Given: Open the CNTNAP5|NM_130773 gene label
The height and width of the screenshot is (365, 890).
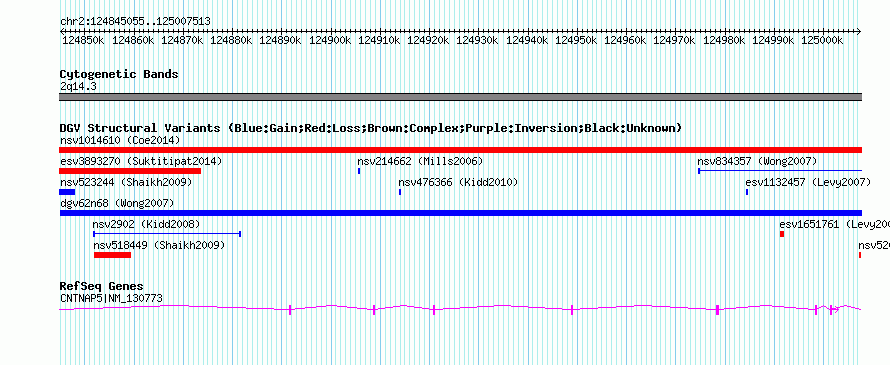Looking at the screenshot, I should click(x=111, y=298).
